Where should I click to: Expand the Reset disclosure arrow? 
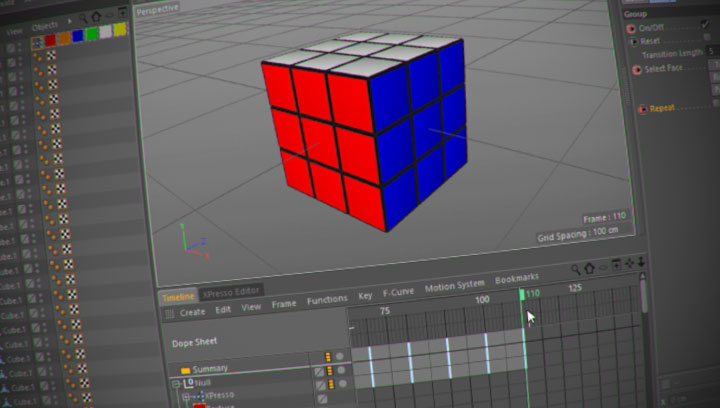634,42
